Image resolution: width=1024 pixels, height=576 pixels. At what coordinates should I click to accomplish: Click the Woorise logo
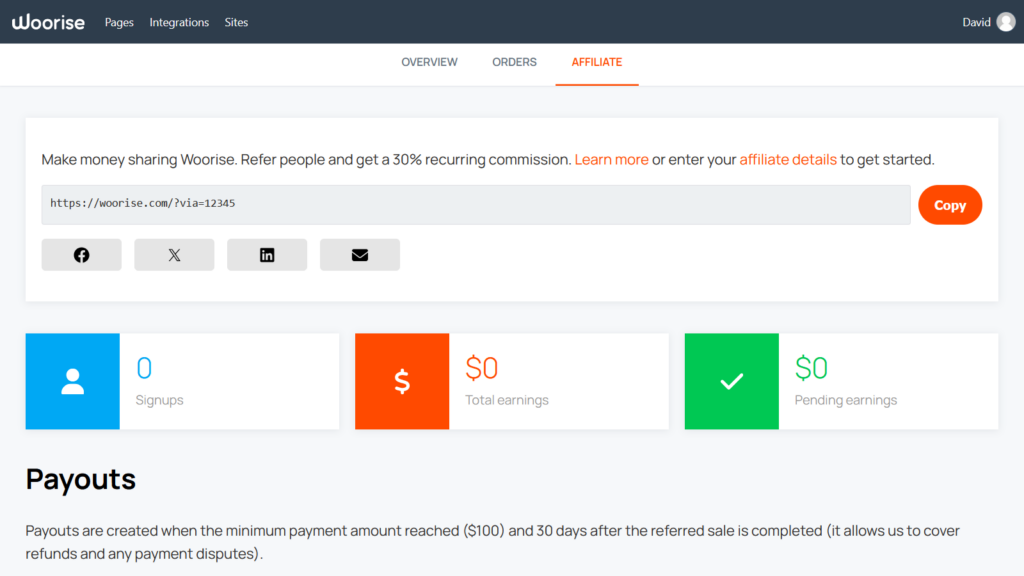coord(48,21)
